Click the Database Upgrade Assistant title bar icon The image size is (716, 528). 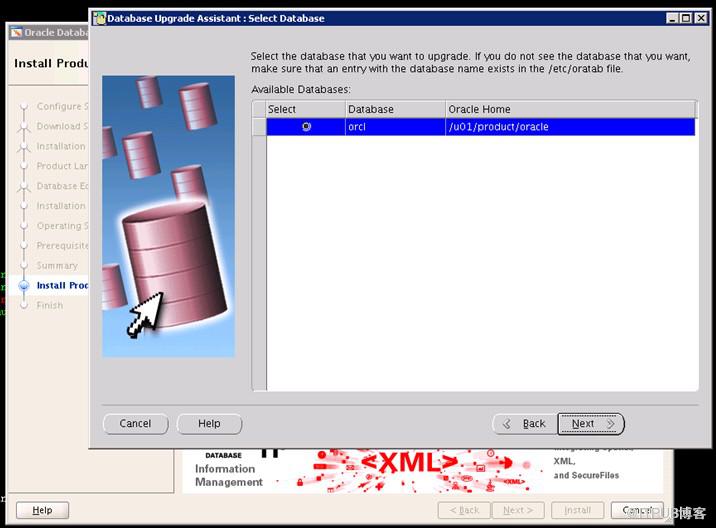coord(100,18)
